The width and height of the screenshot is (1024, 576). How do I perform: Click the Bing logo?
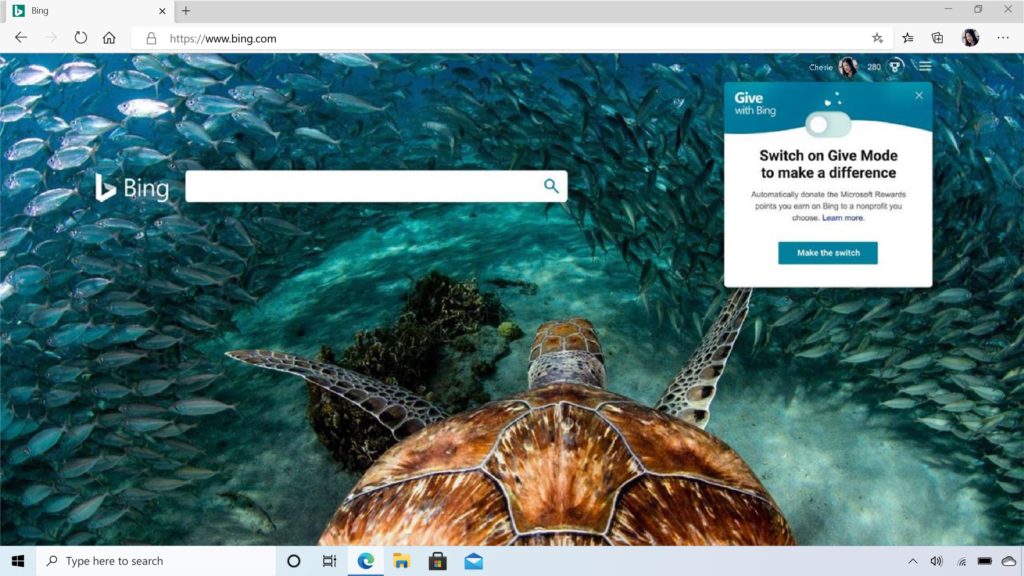click(133, 186)
